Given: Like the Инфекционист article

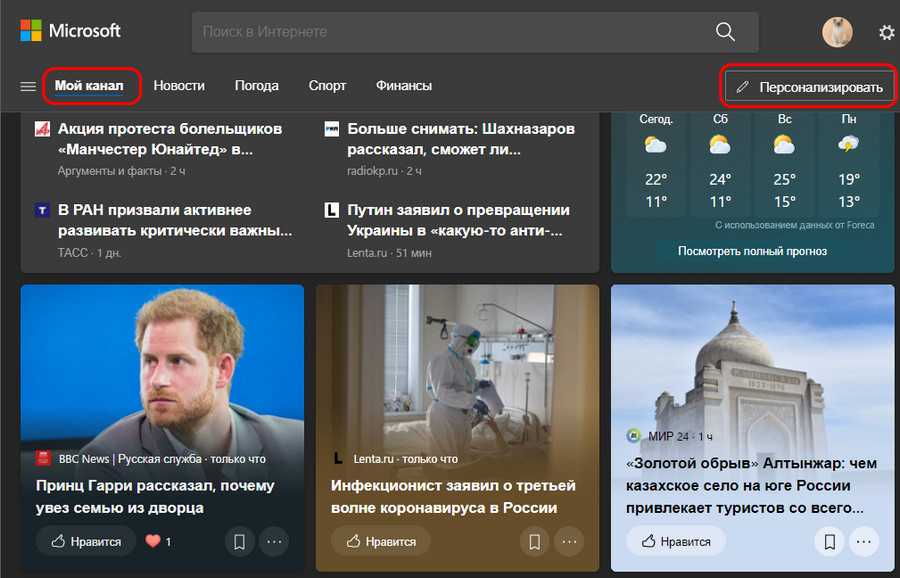Looking at the screenshot, I should click(x=381, y=541).
